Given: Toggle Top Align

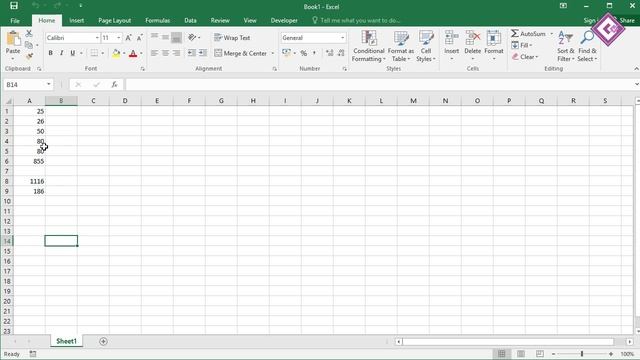Looking at the screenshot, I should (154, 38).
